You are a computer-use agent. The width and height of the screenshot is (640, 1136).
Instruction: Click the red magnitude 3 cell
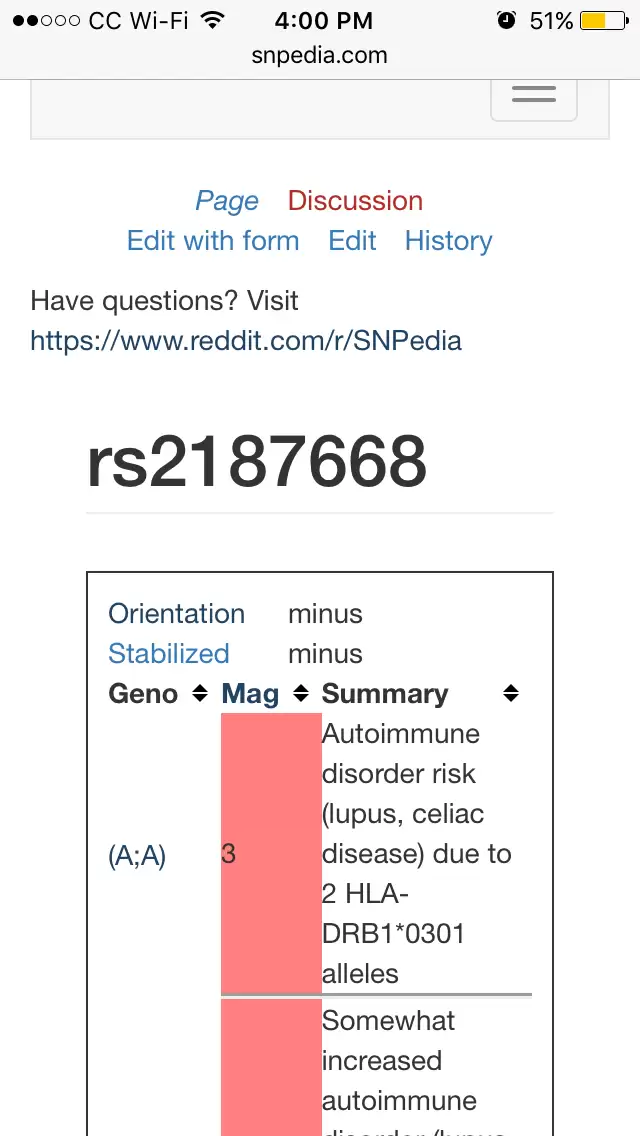tap(271, 855)
